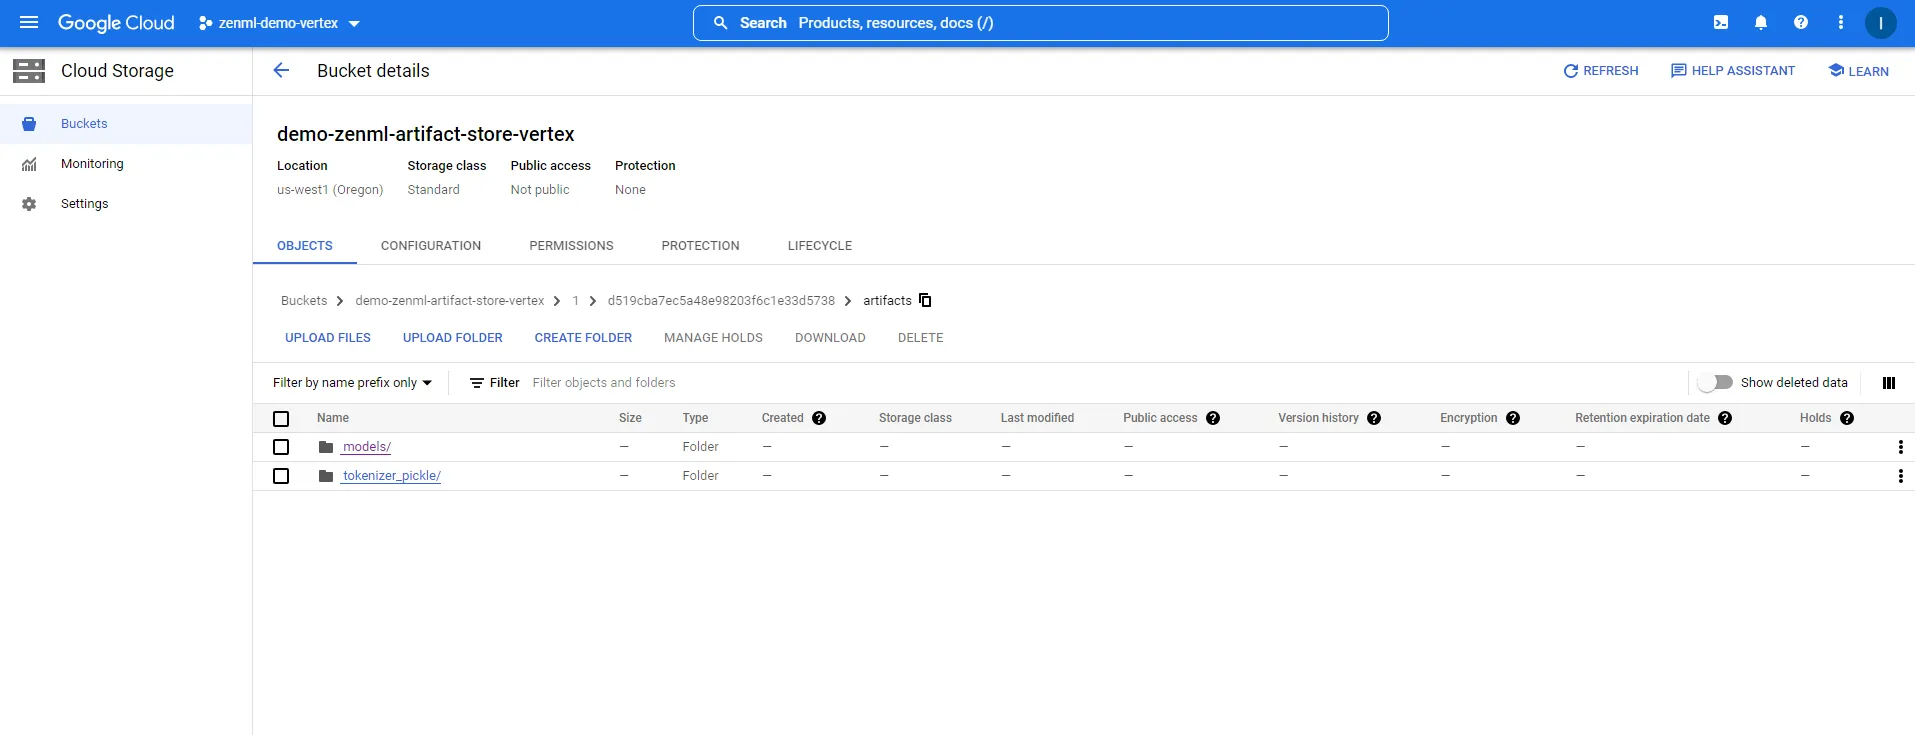Screen dimensions: 1915x735
Task: Check the models/ row checkbox
Action: (x=281, y=447)
